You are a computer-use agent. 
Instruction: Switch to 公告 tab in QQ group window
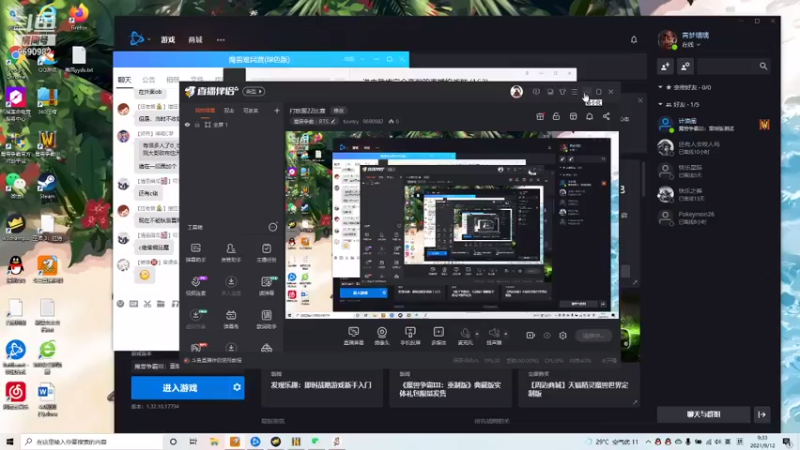tap(148, 80)
